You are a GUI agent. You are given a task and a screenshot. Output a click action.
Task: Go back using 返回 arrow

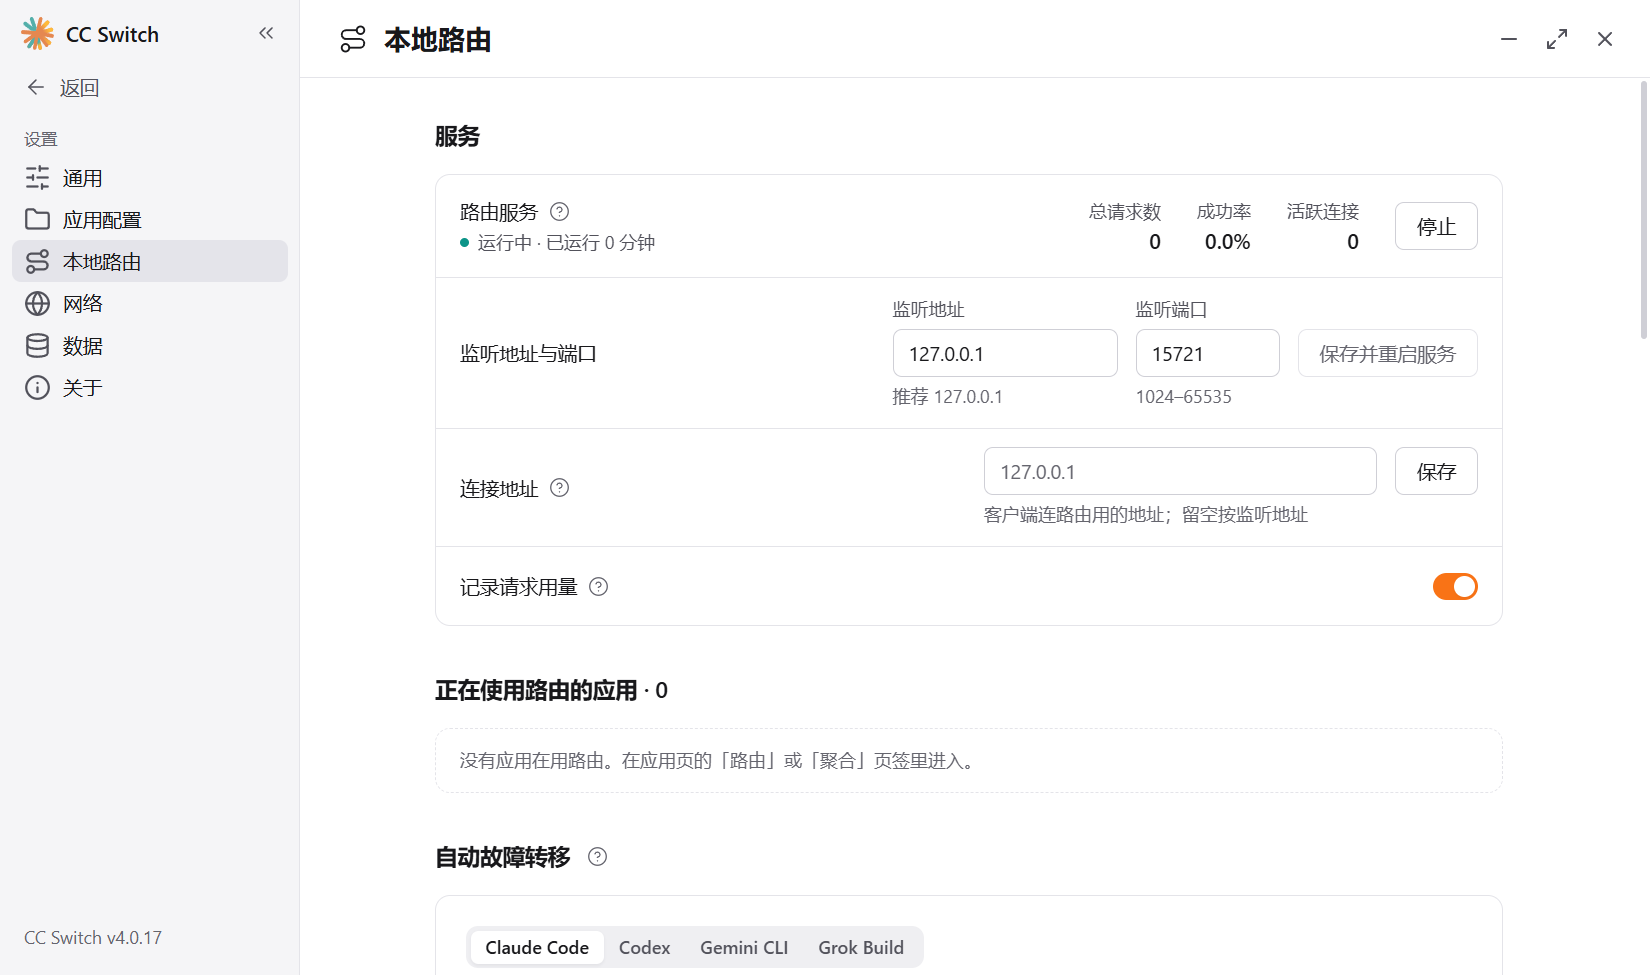coord(62,88)
